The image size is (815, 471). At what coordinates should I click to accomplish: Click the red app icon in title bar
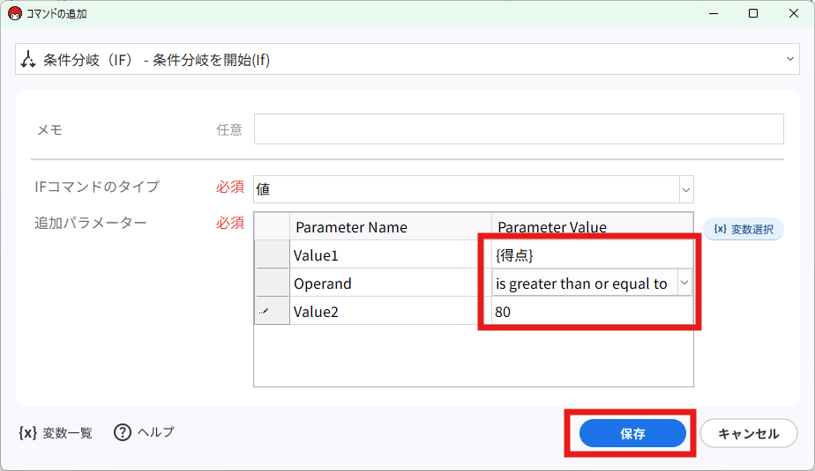15,14
